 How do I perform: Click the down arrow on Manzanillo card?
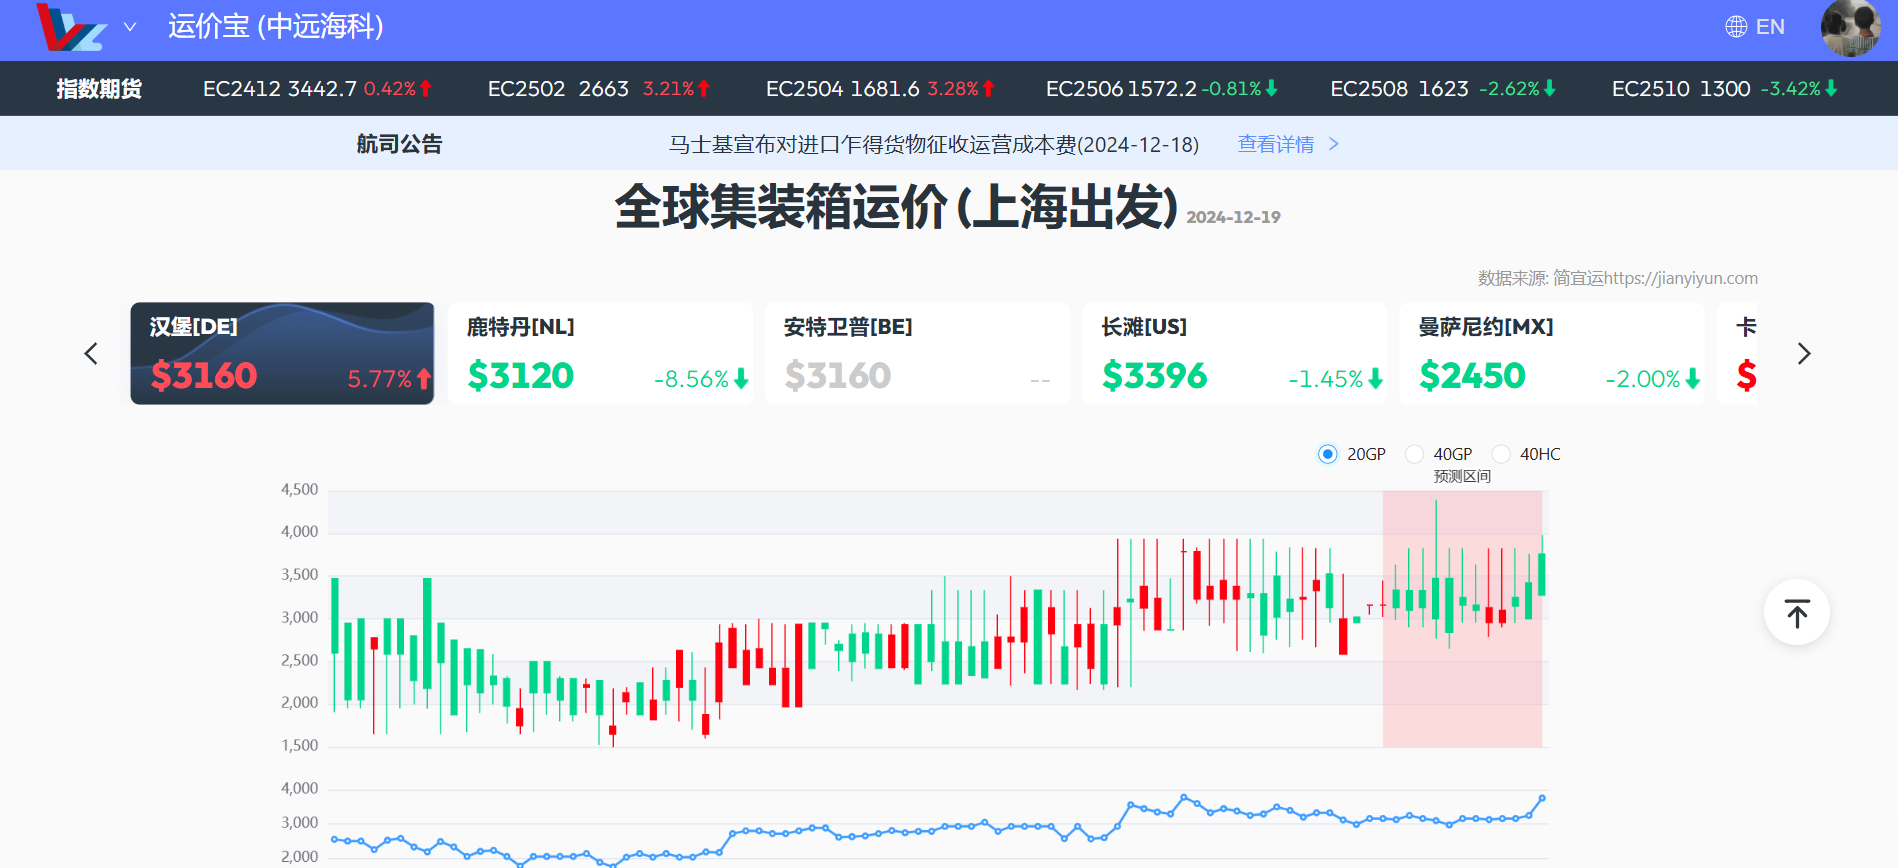[1692, 379]
